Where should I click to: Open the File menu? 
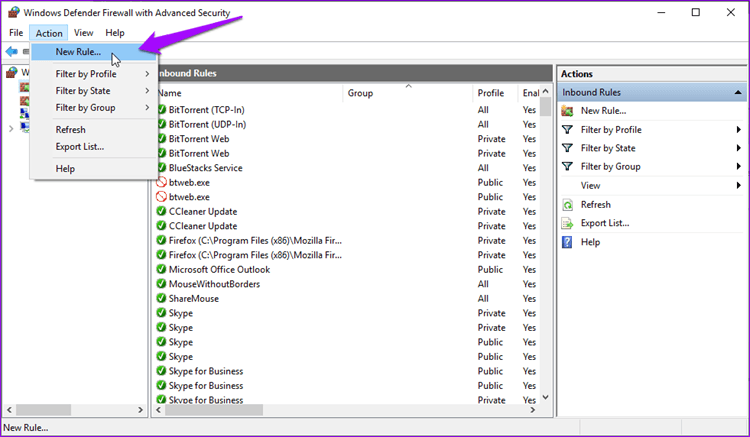click(x=16, y=33)
